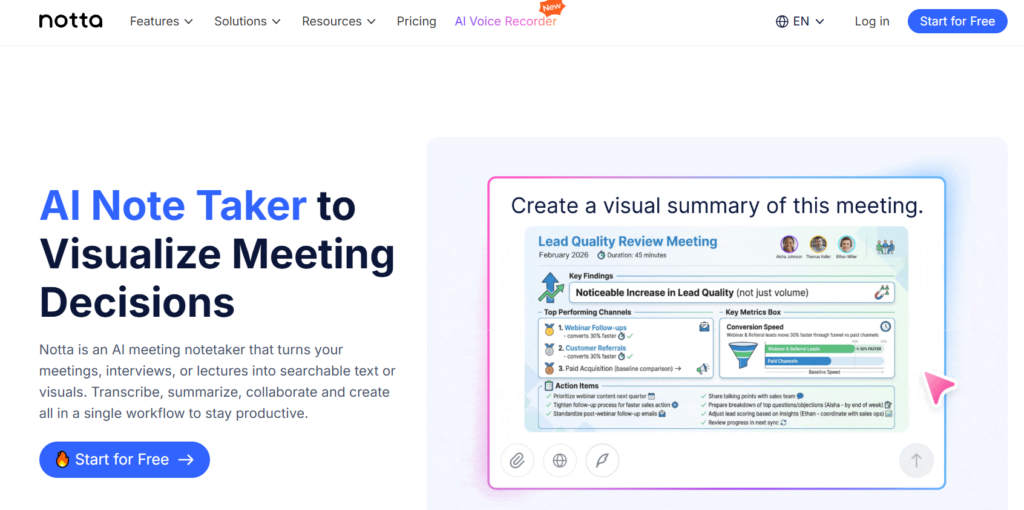1024x510 pixels.
Task: Click the Lead Quality Review Meeting summary image
Action: (716, 329)
